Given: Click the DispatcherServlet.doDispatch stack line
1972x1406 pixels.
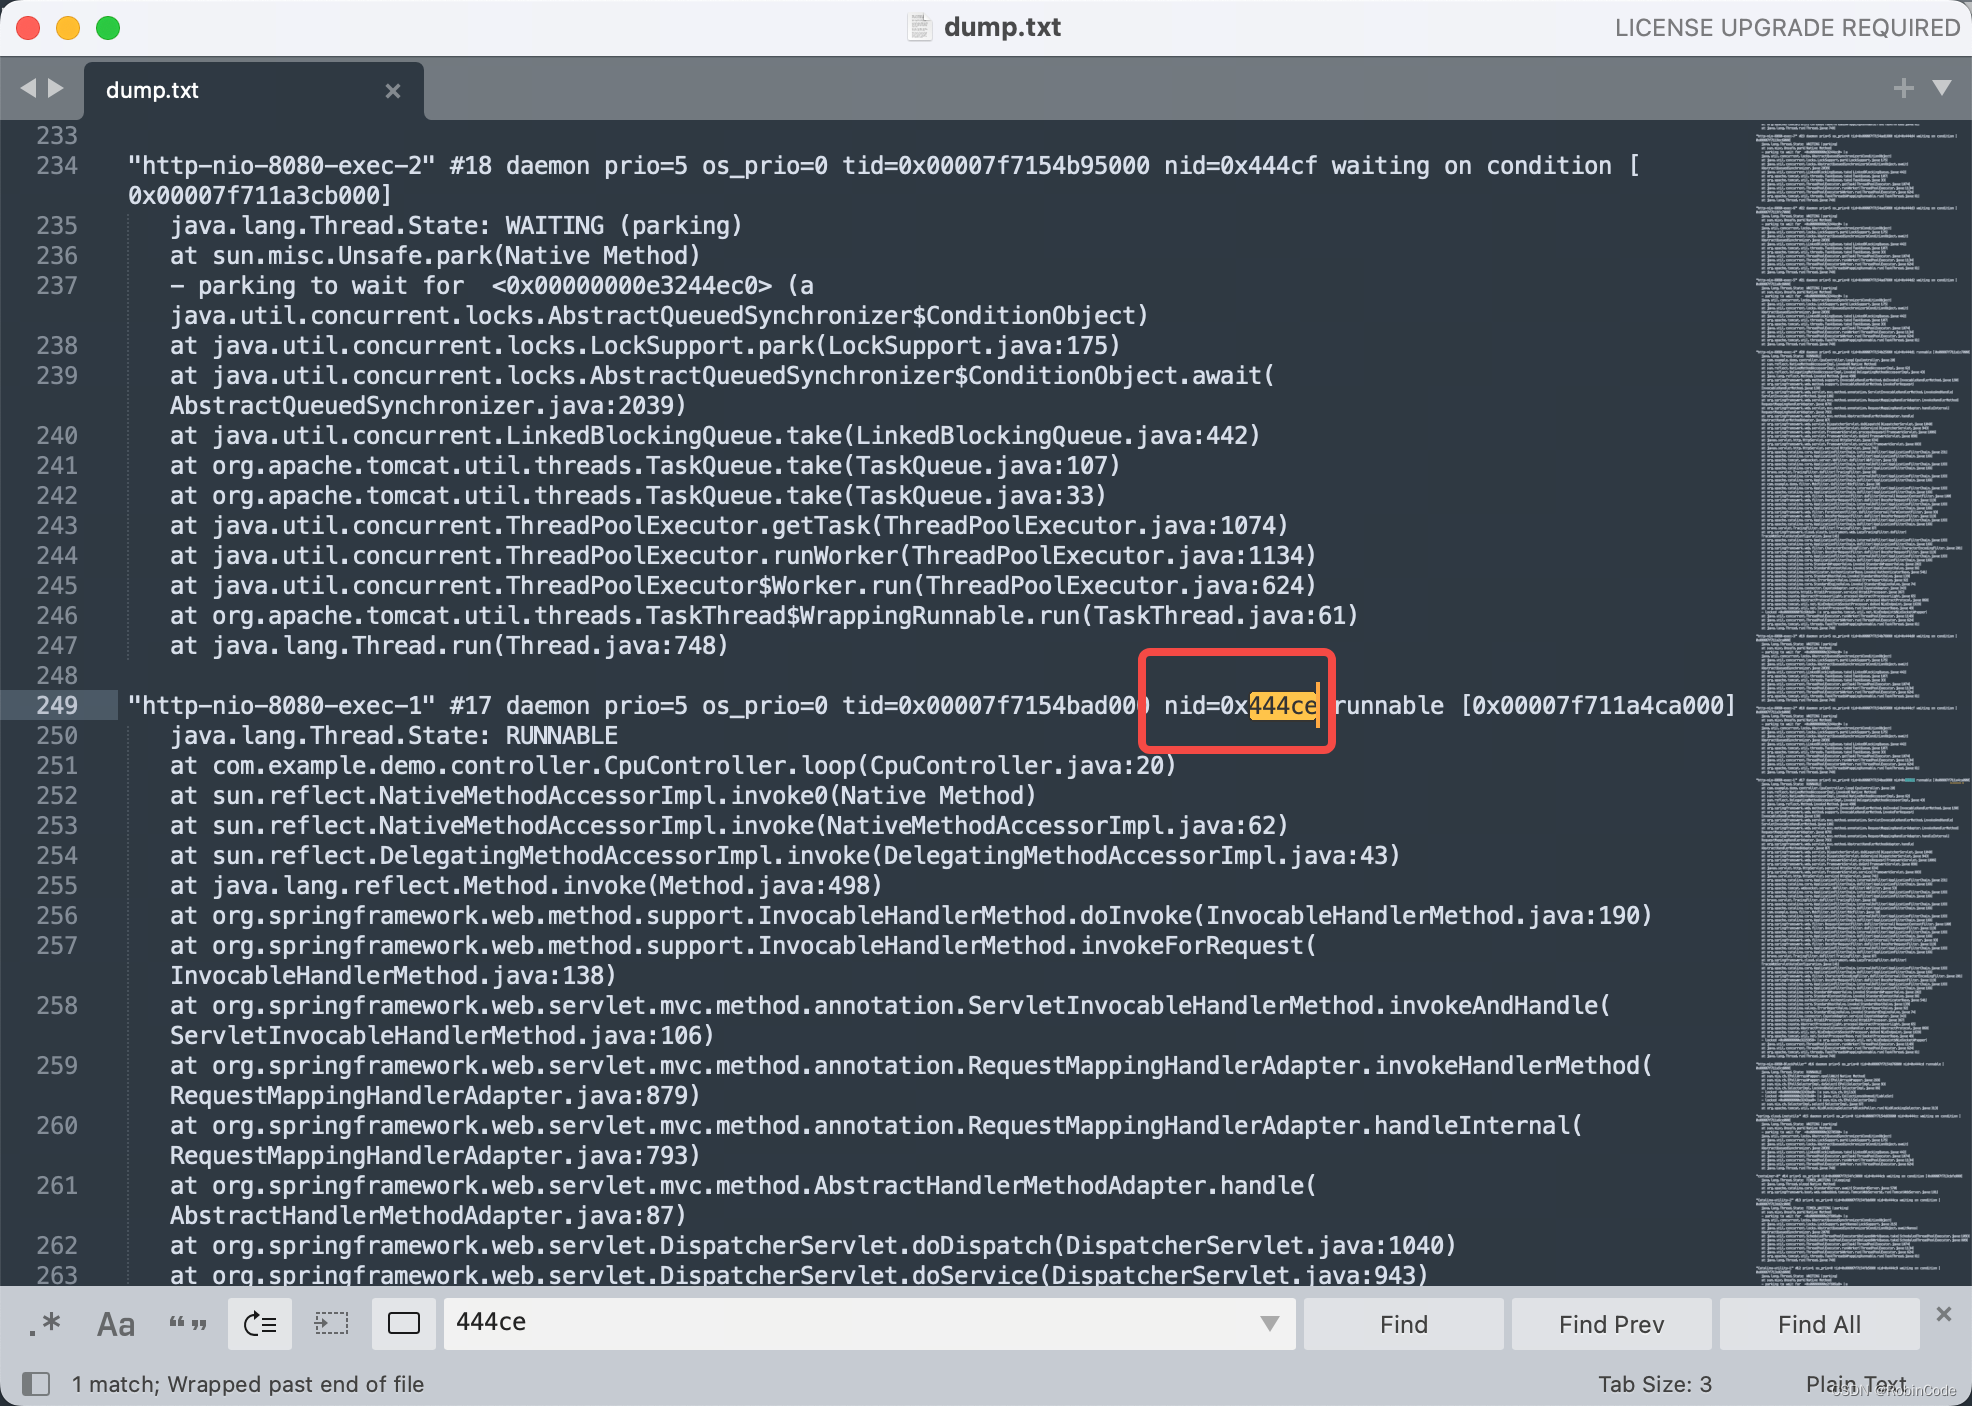Looking at the screenshot, I should pos(813,1245).
